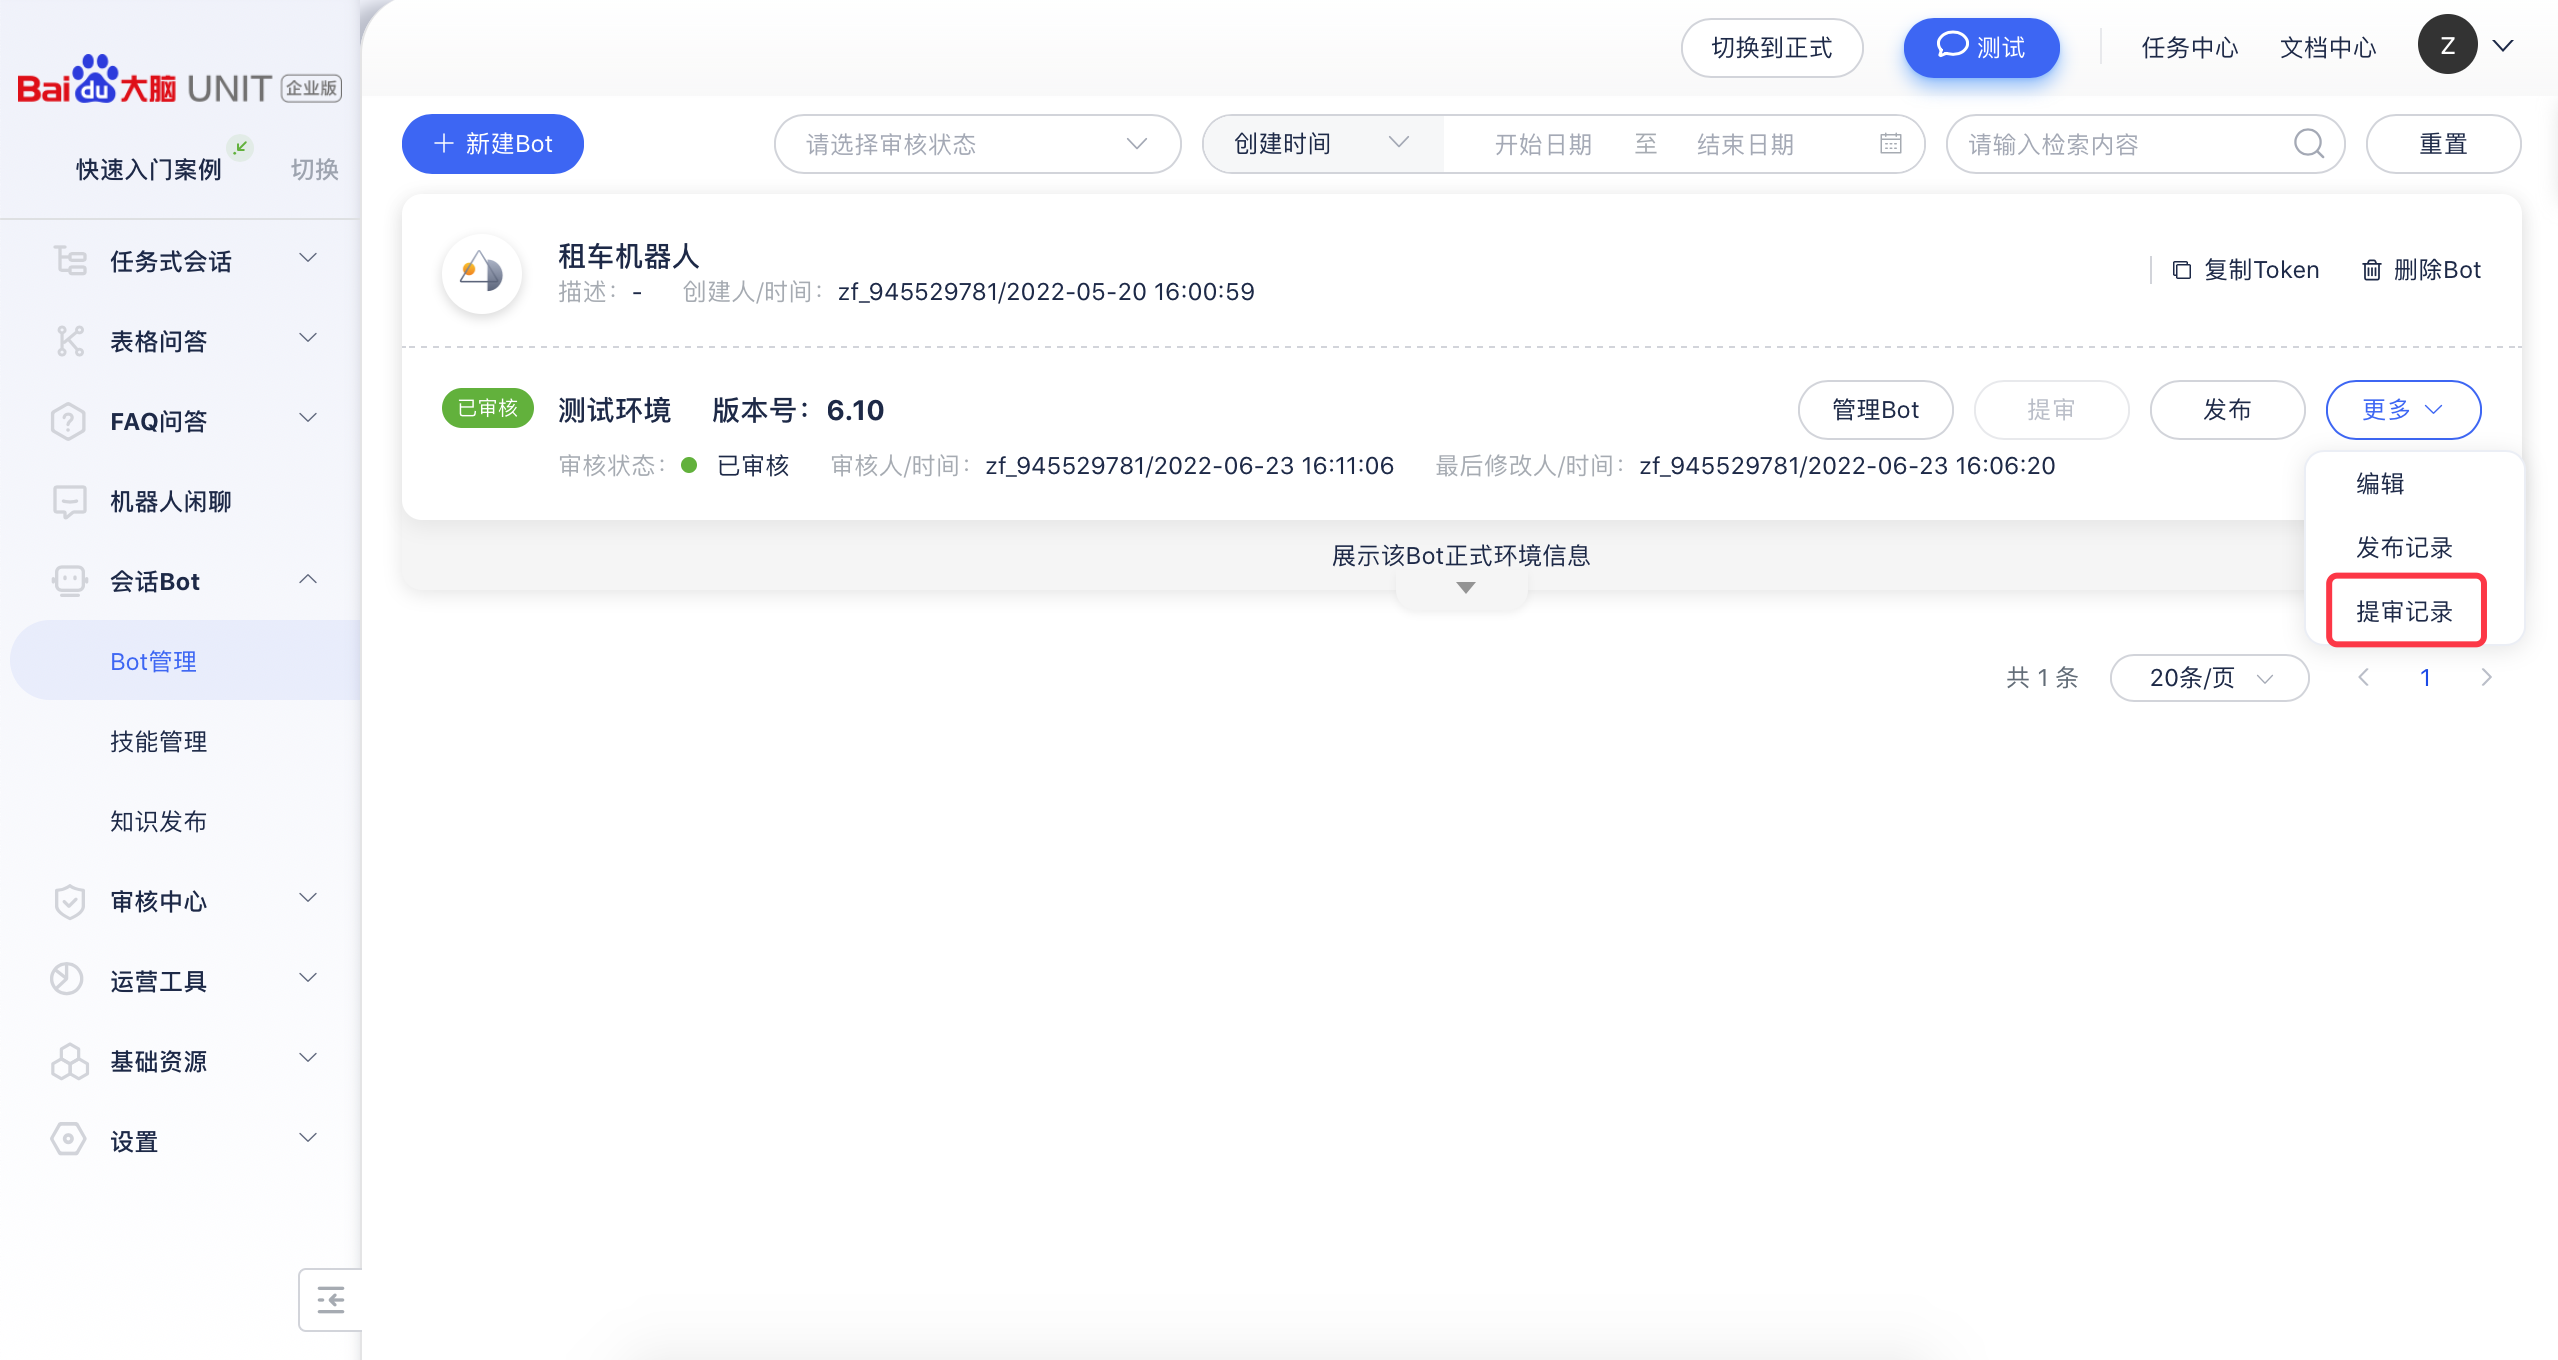
Task: Open the 20条/页 page size dropdown
Action: click(2209, 678)
